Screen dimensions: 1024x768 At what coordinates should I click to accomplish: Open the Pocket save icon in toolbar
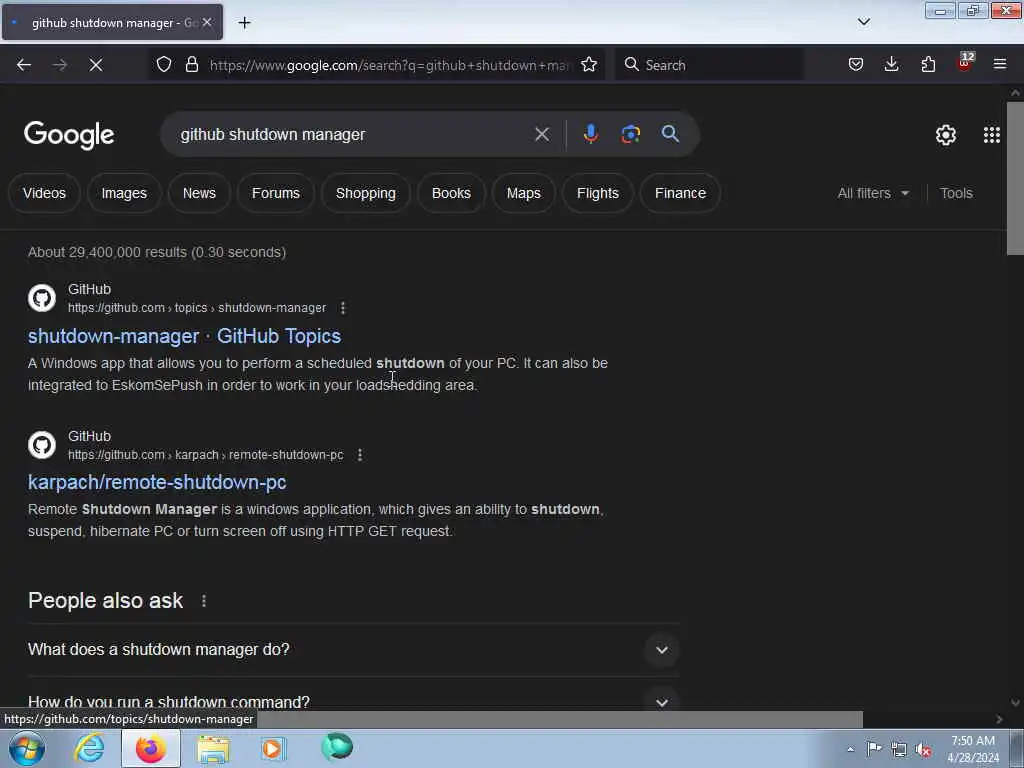(856, 64)
